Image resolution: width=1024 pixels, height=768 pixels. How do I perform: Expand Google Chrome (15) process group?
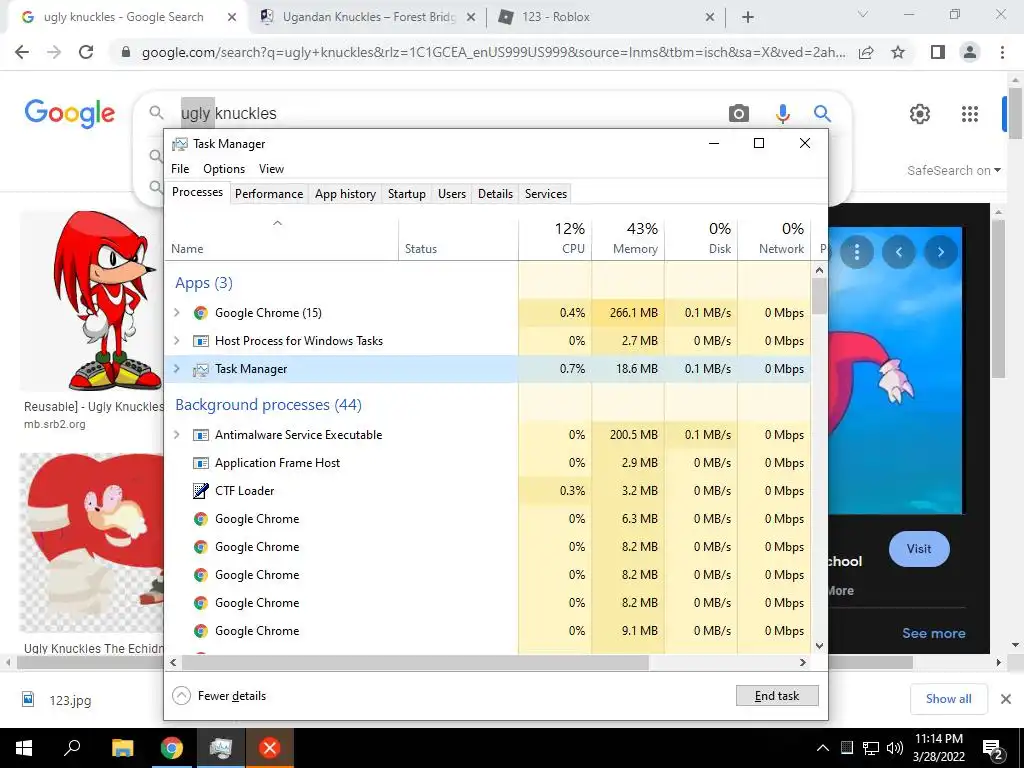click(176, 313)
